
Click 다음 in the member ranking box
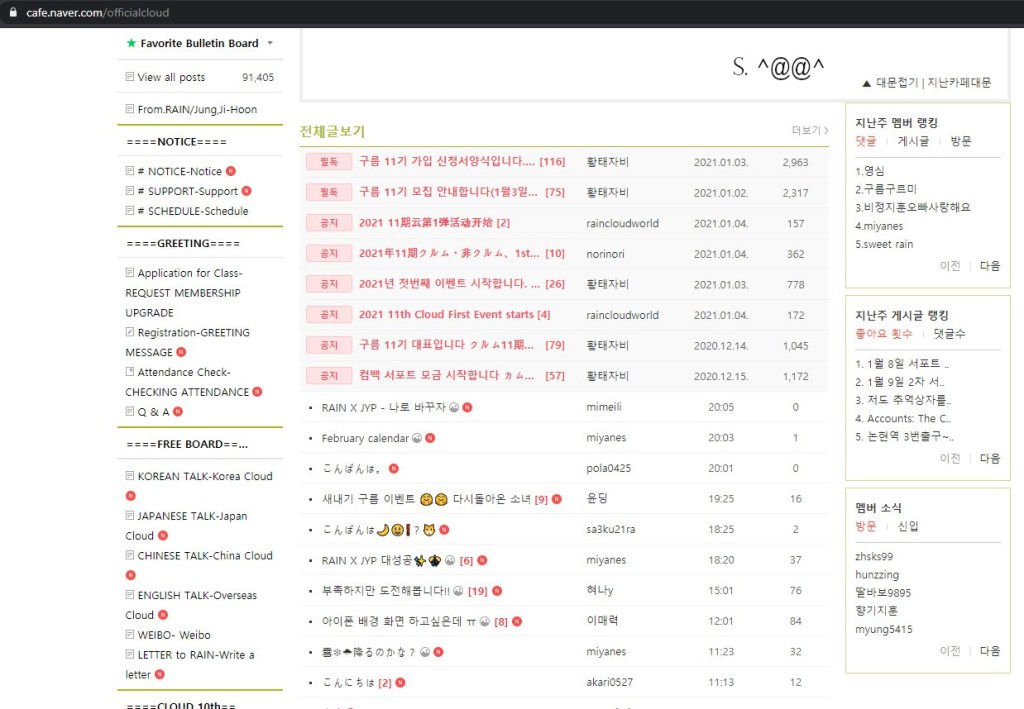(989, 266)
